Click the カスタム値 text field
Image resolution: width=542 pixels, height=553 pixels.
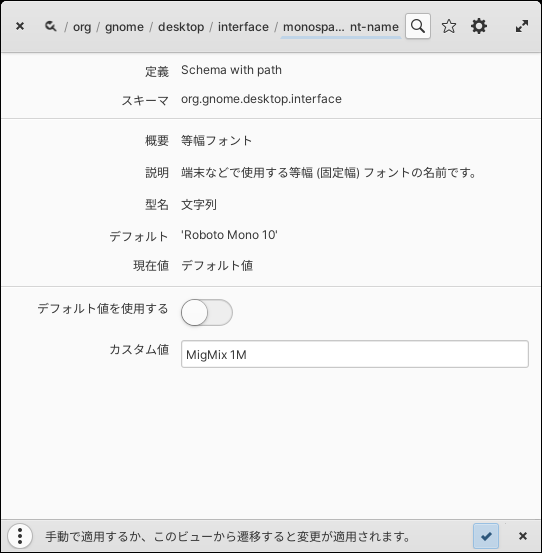pyautogui.click(x=354, y=354)
